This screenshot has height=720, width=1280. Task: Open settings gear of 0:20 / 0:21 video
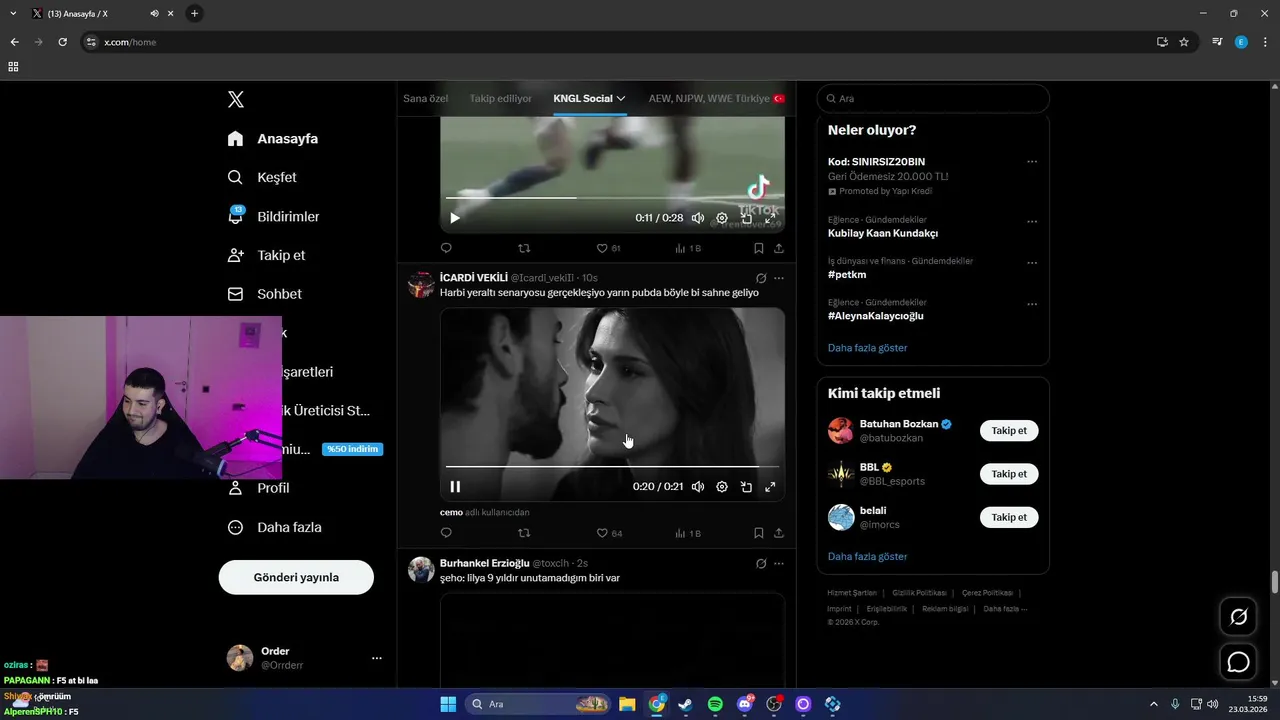click(722, 487)
